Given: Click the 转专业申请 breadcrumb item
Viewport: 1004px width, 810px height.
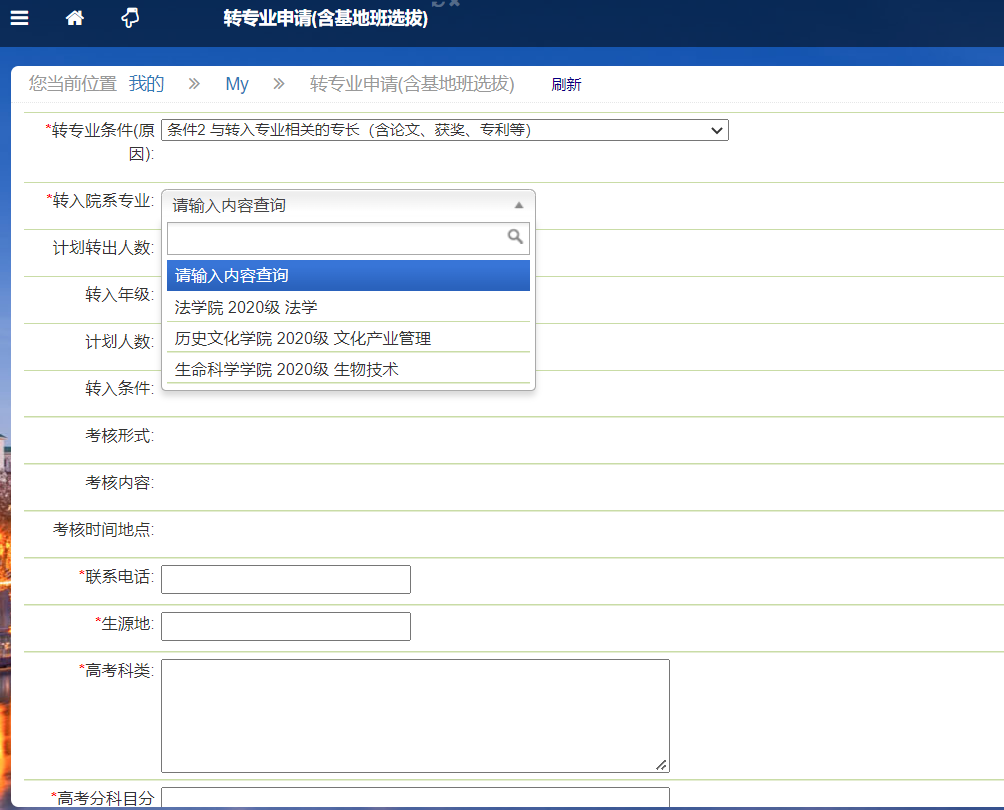Looking at the screenshot, I should [412, 84].
